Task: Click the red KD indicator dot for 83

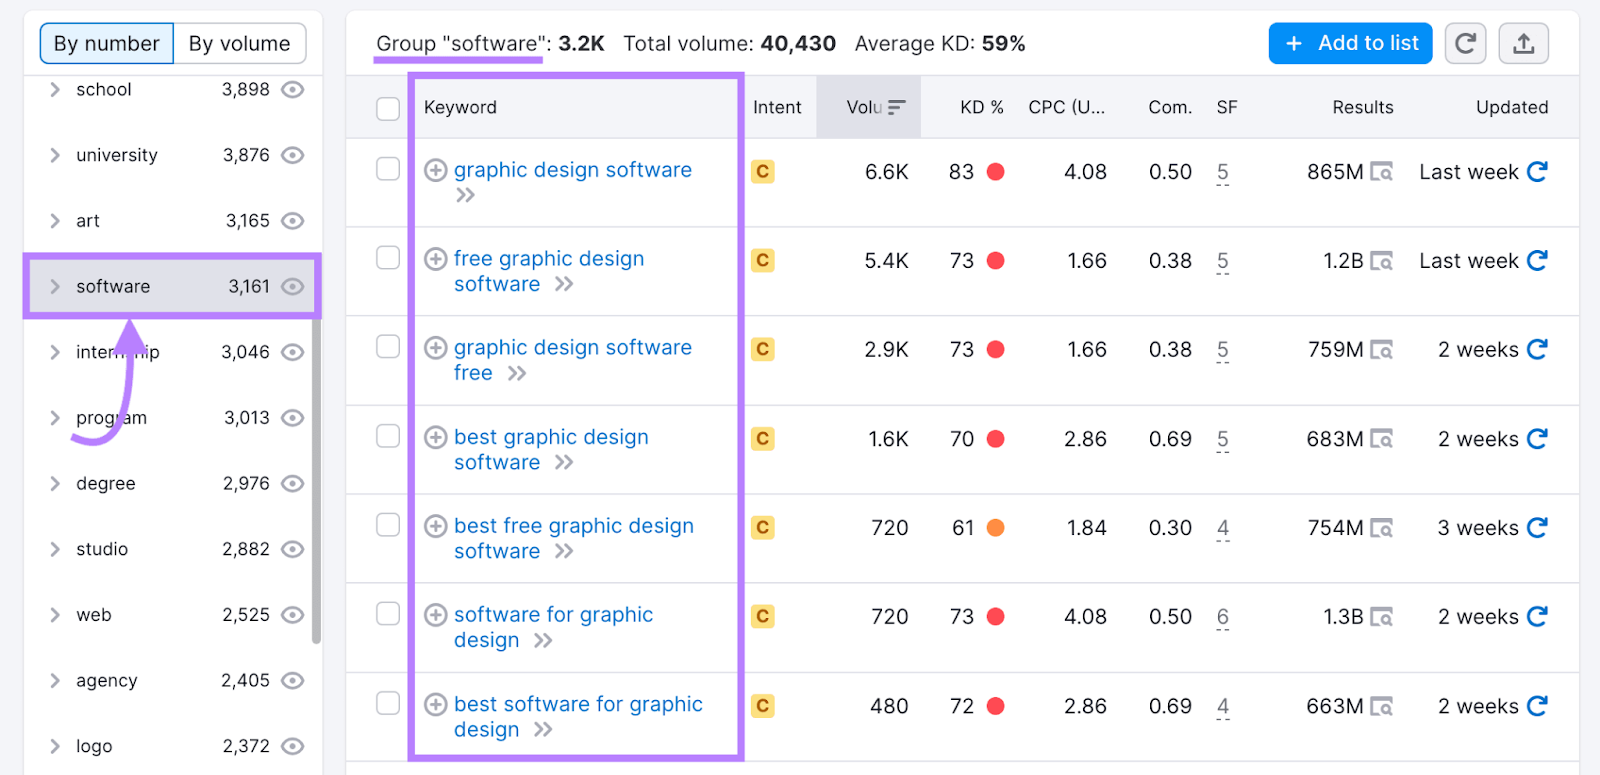Action: pyautogui.click(x=995, y=172)
